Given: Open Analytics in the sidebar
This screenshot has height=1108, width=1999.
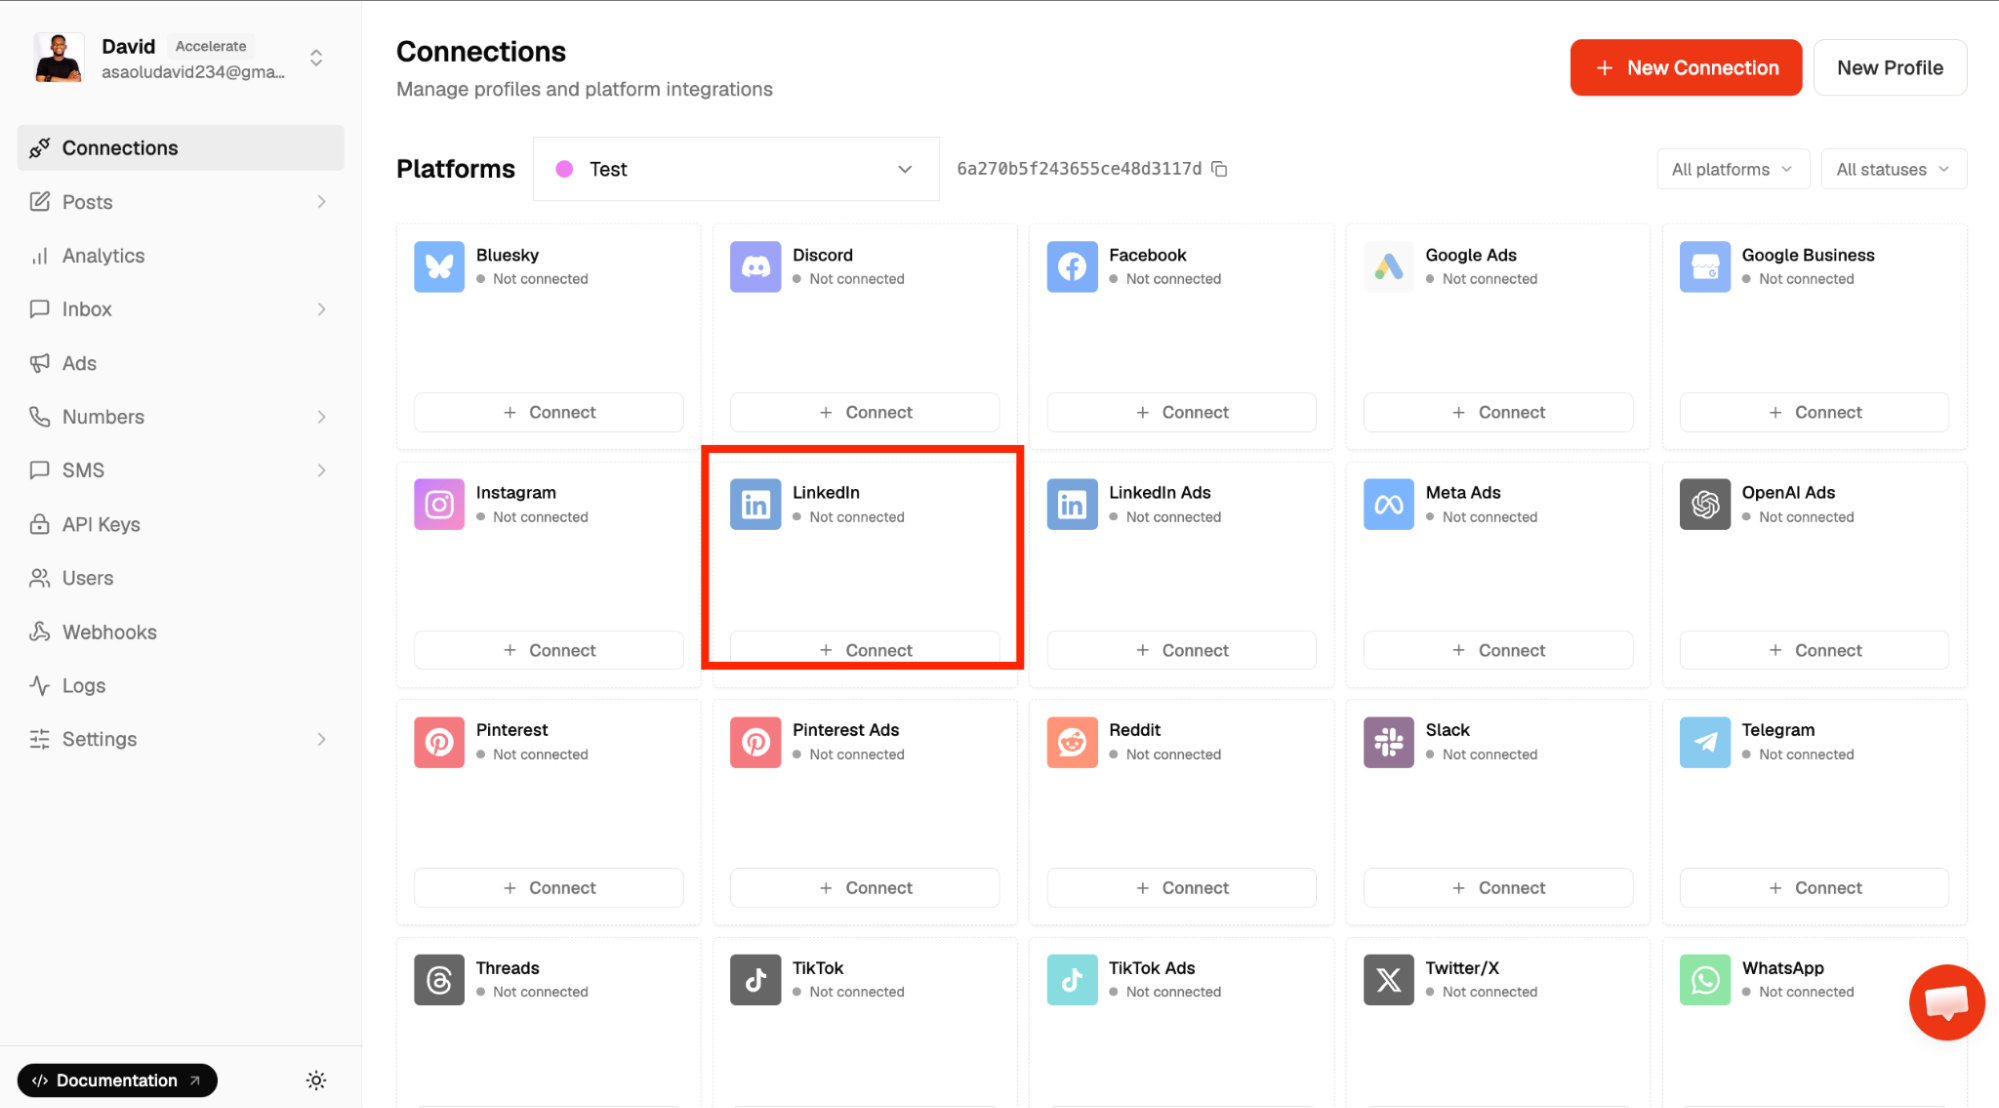Looking at the screenshot, I should point(181,256).
